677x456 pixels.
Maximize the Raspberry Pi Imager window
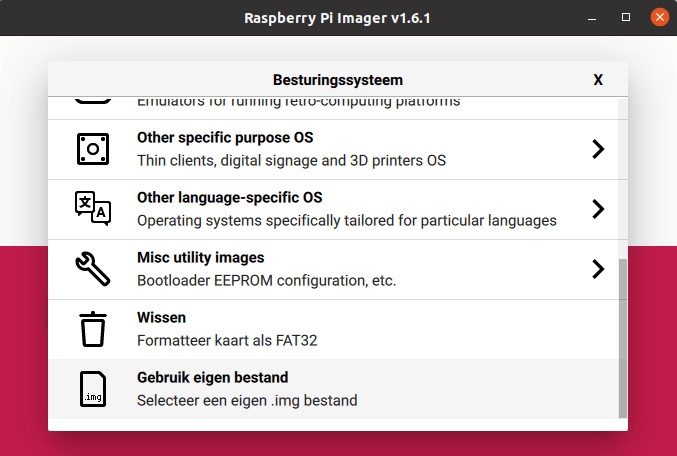626,18
